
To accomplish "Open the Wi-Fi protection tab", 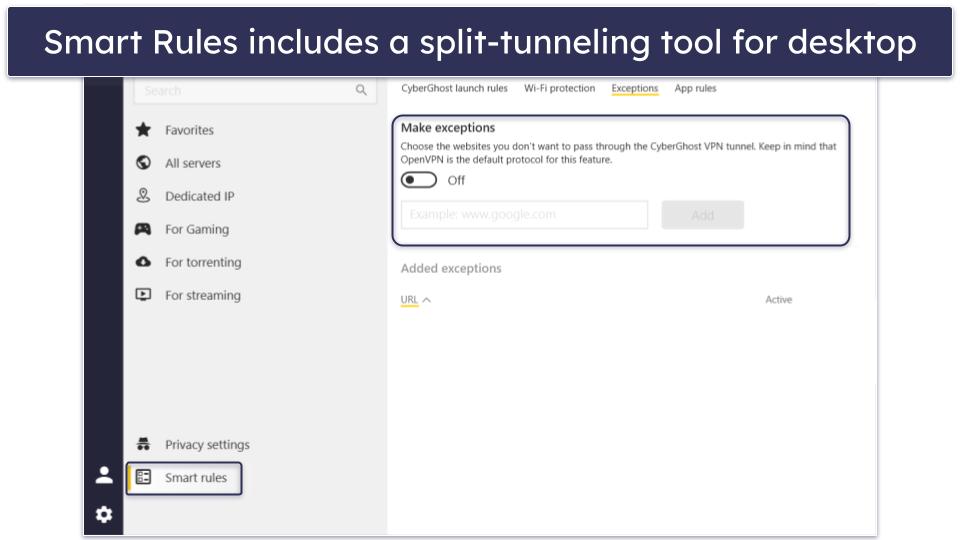I will [559, 88].
